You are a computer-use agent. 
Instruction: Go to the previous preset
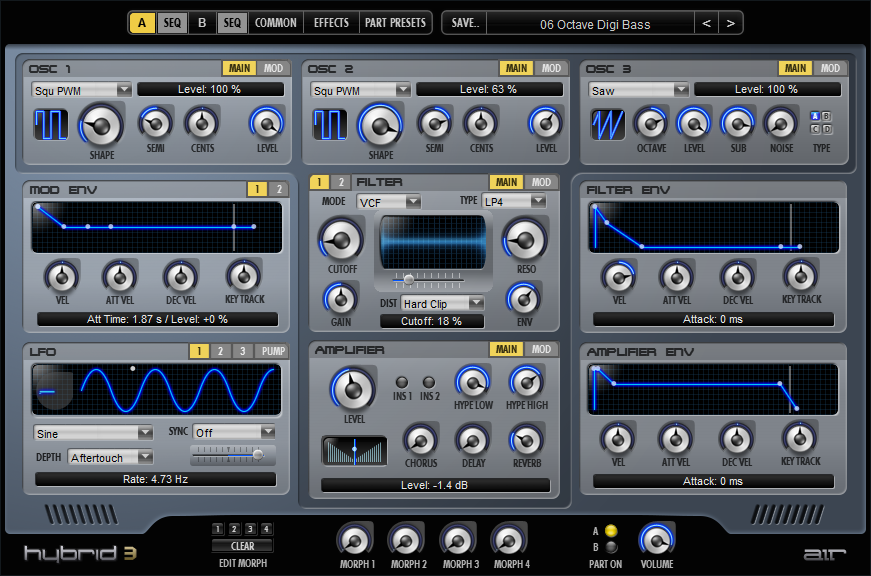pos(706,23)
